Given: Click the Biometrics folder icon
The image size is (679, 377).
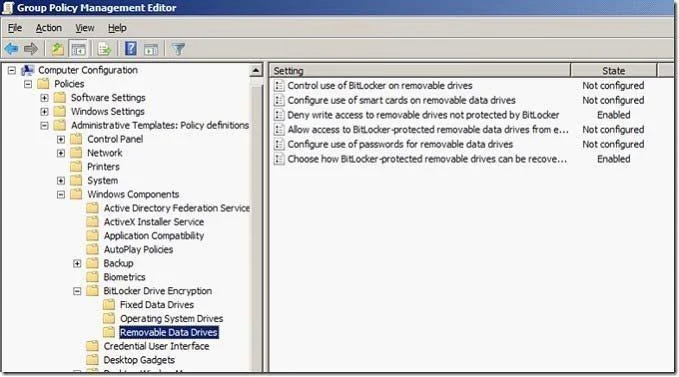Looking at the screenshot, I should (92, 277).
